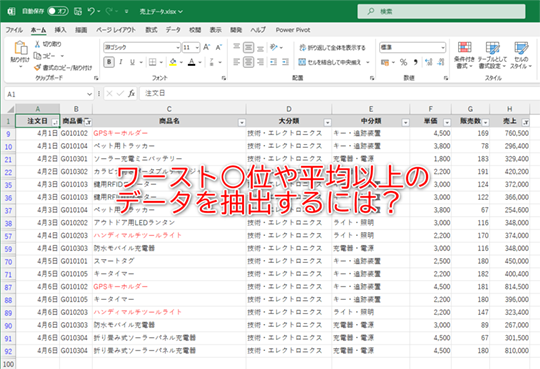Open the 大分類 column filter button
The height and width of the screenshot is (369, 540).
pos(328,122)
